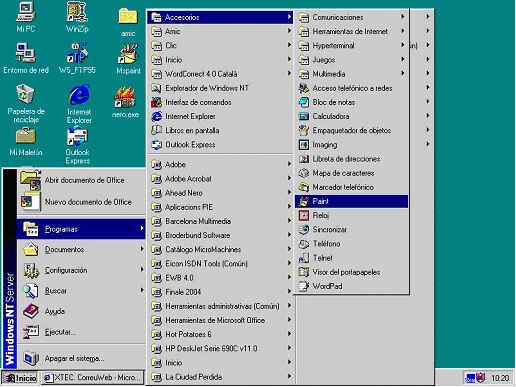Open Calculadora in the accessories submenu
Viewport: 516px width, 387px height.
351,116
